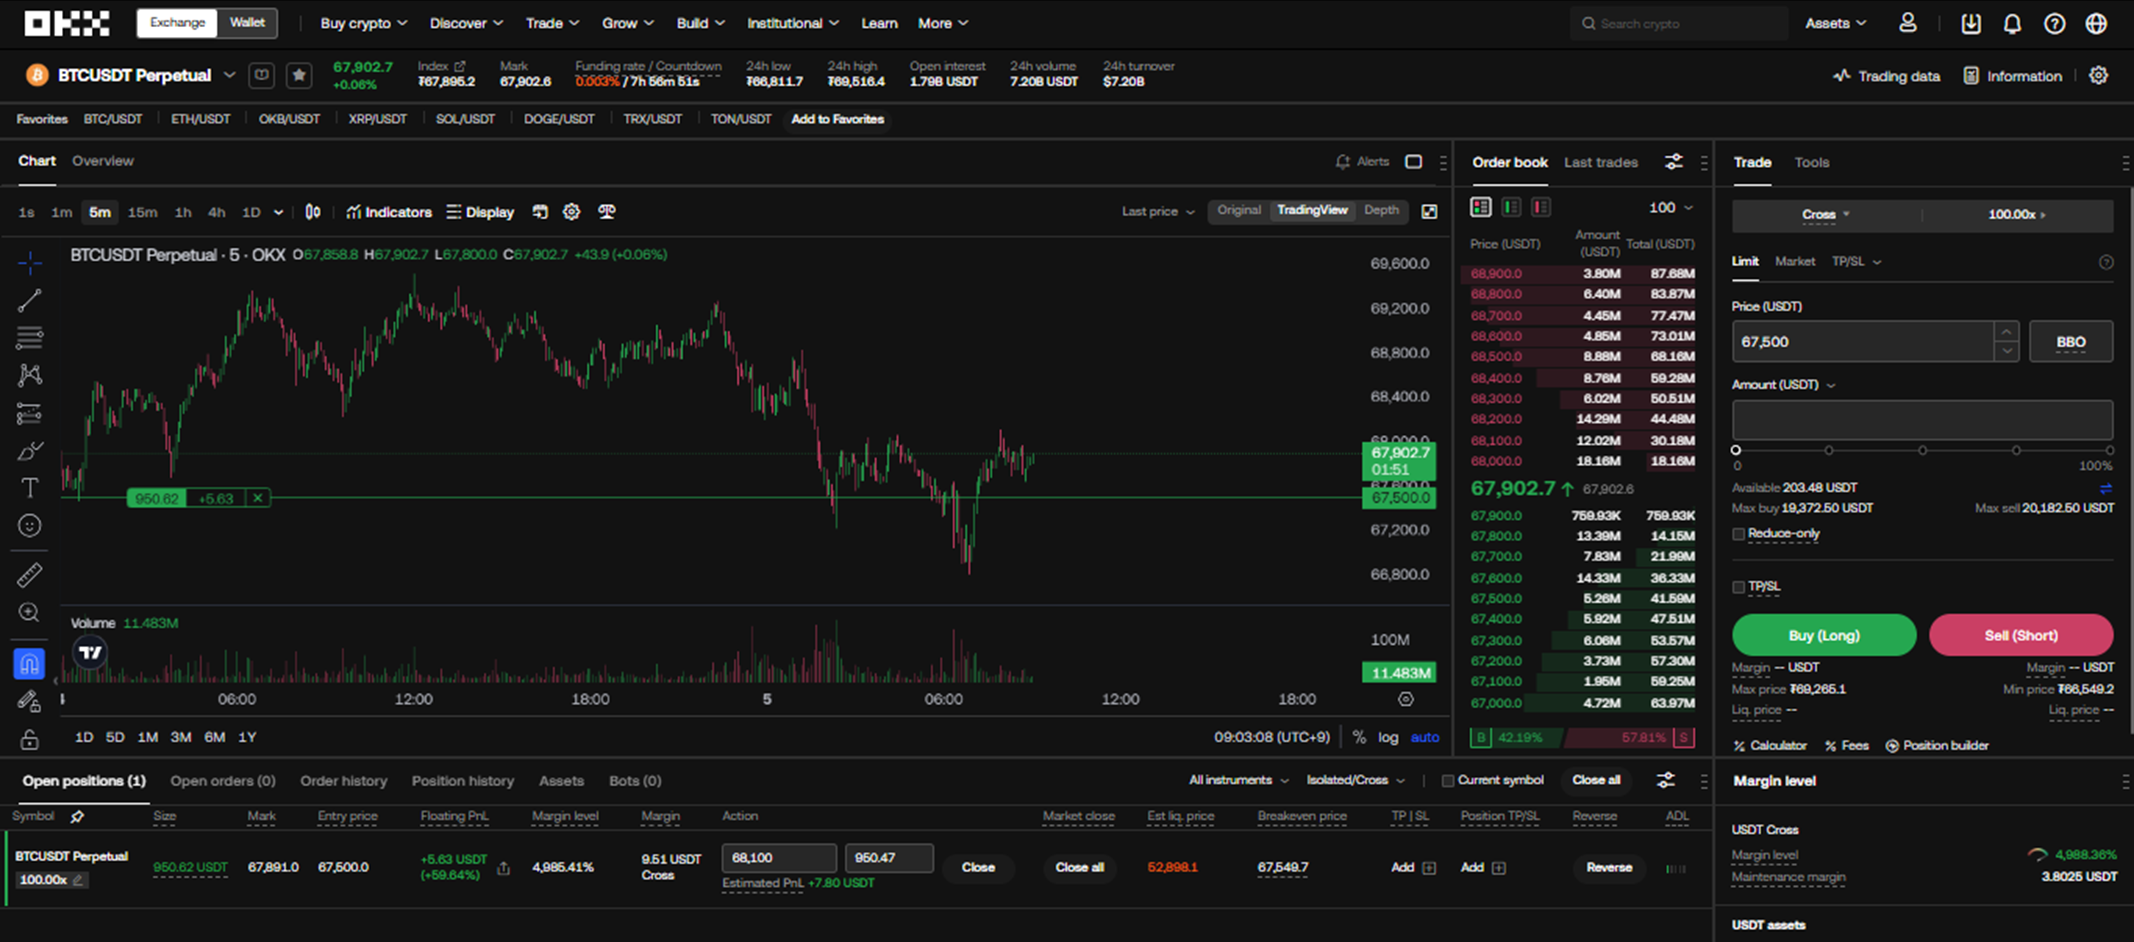The height and width of the screenshot is (942, 2134).
Task: Switch to Exchange mode
Action: click(177, 22)
